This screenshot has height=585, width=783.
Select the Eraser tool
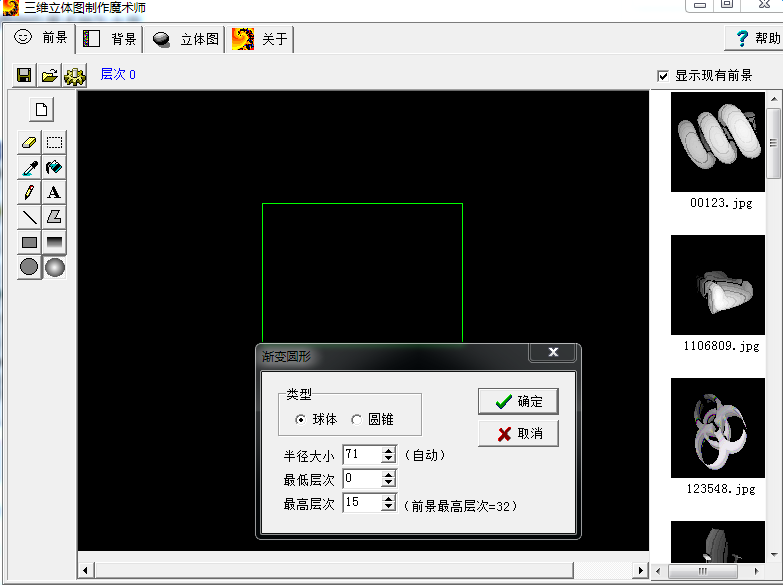[x=29, y=143]
